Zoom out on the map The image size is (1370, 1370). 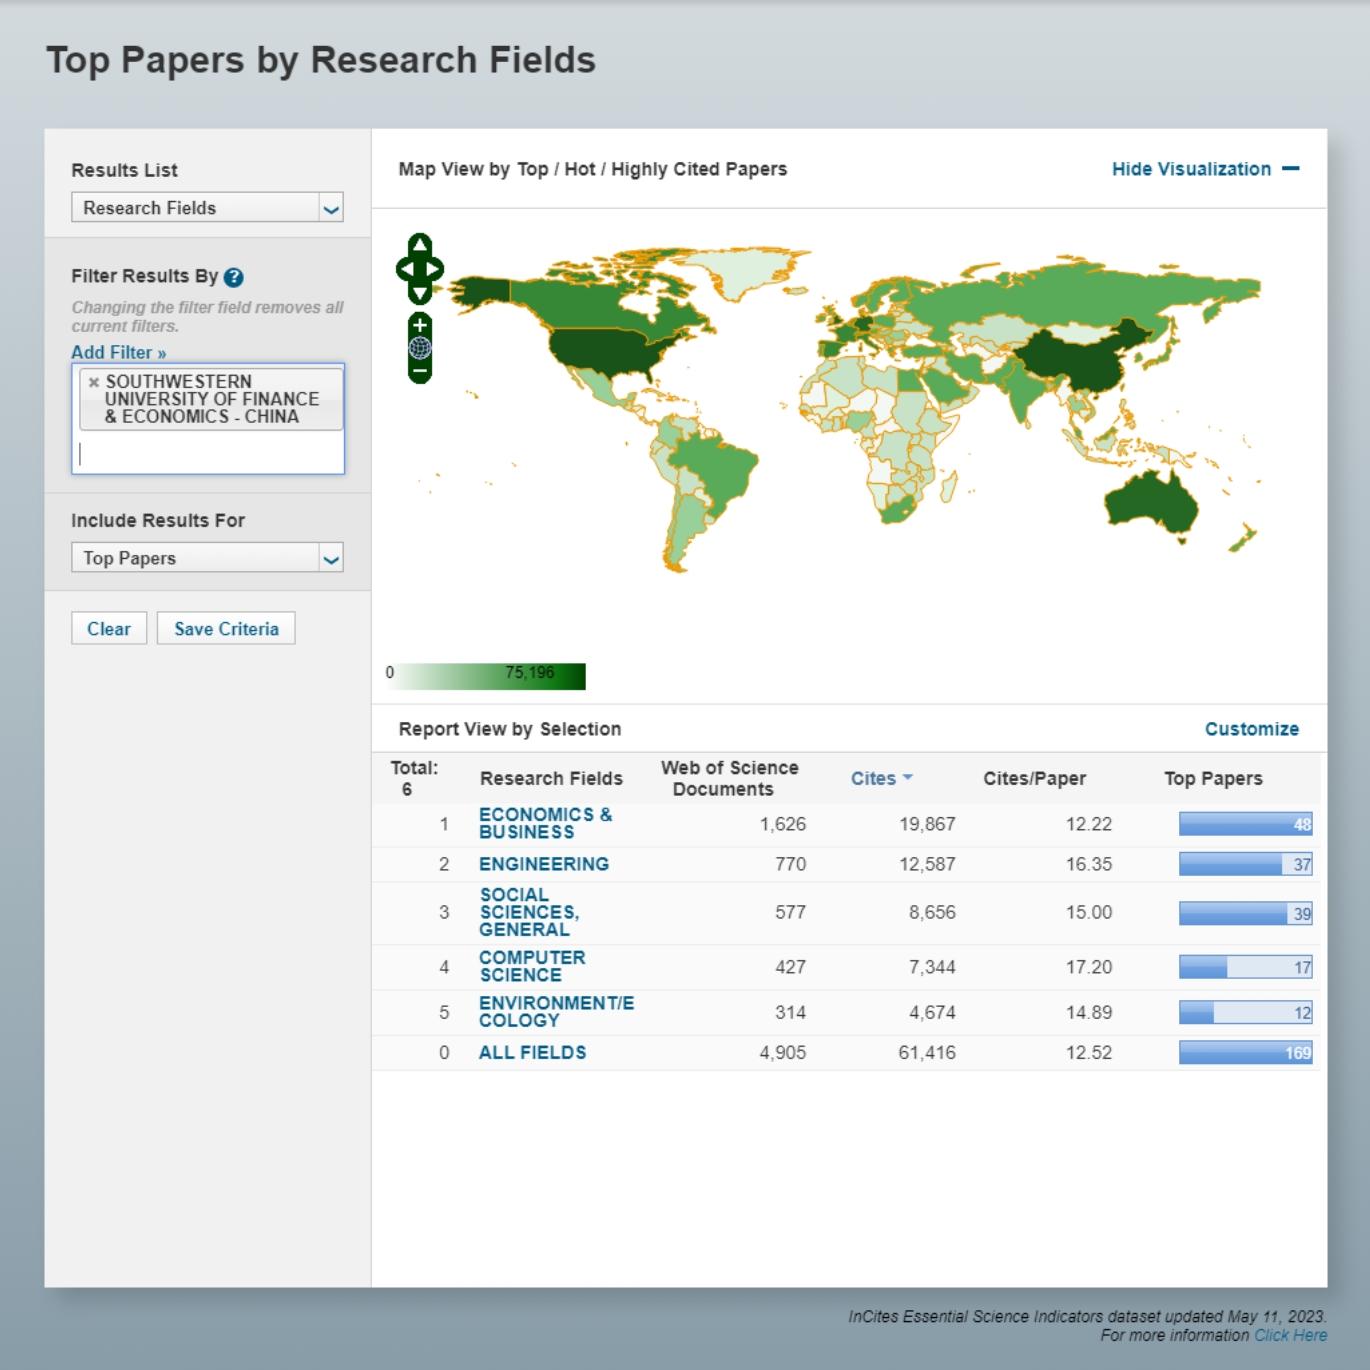click(x=420, y=371)
